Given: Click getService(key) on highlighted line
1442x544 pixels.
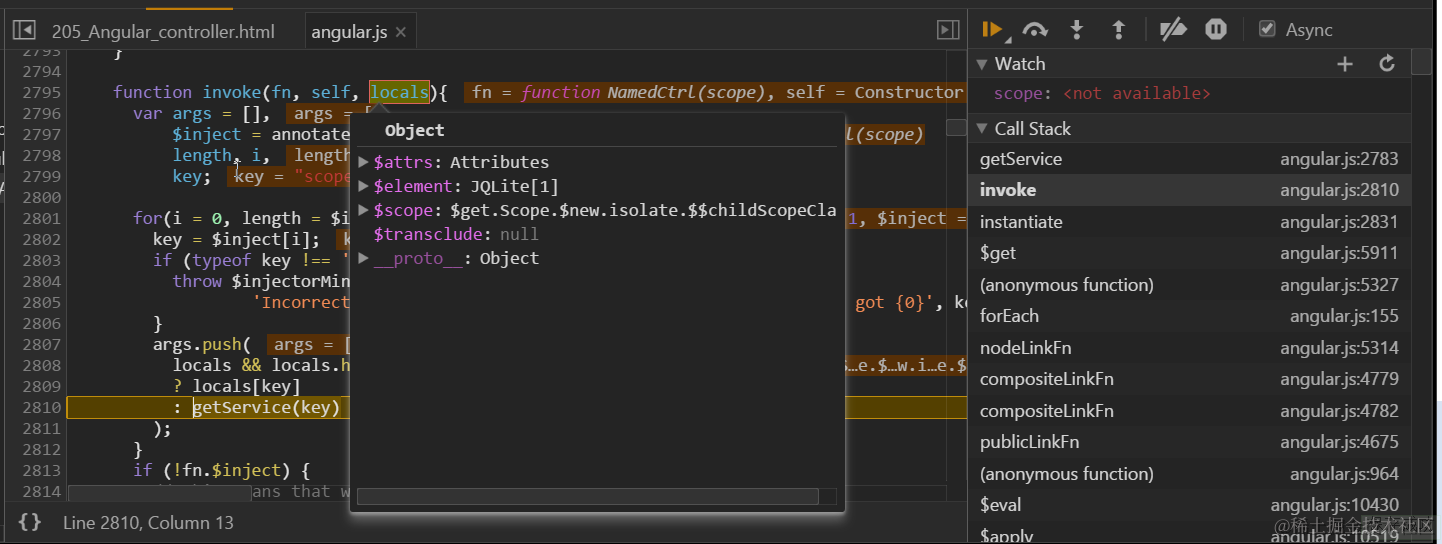Looking at the screenshot, I should click(x=266, y=408).
